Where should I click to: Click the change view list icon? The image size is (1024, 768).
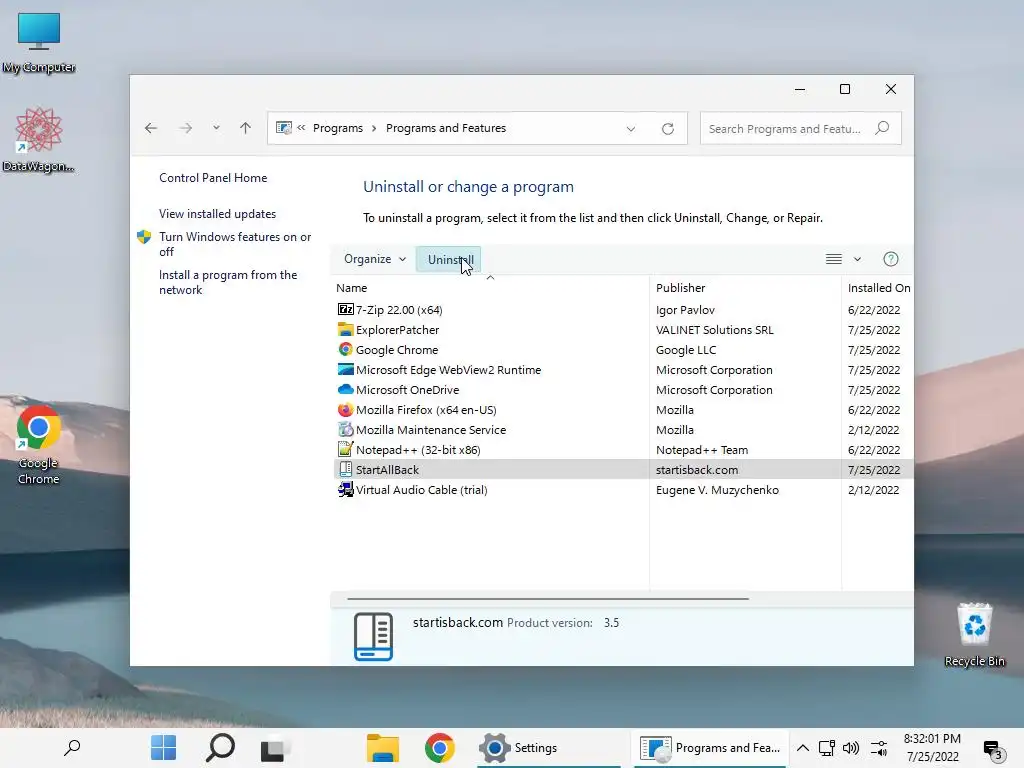[x=834, y=259]
